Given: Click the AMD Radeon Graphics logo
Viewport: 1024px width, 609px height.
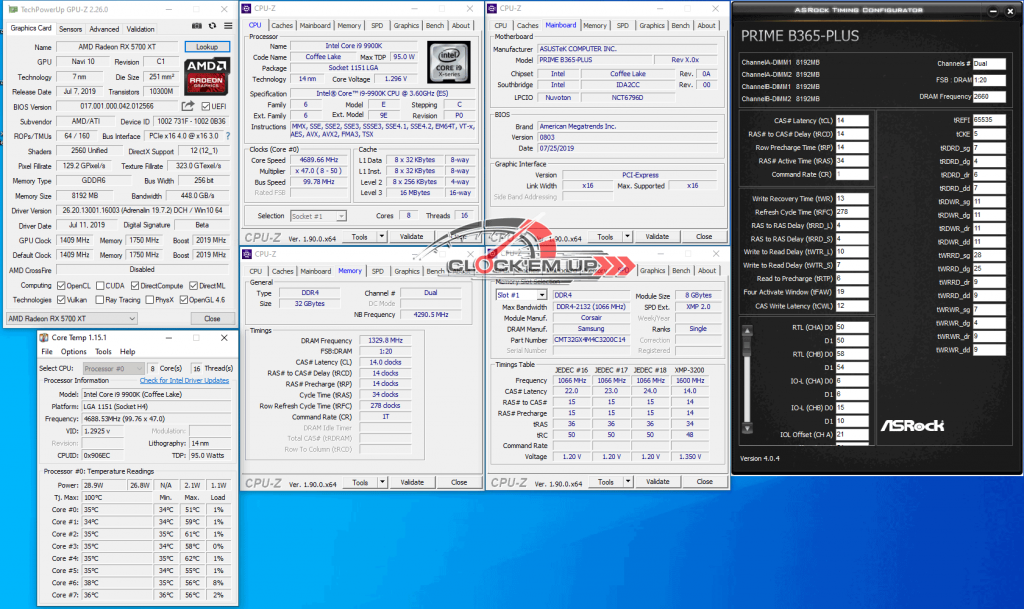Looking at the screenshot, I should coord(208,77).
